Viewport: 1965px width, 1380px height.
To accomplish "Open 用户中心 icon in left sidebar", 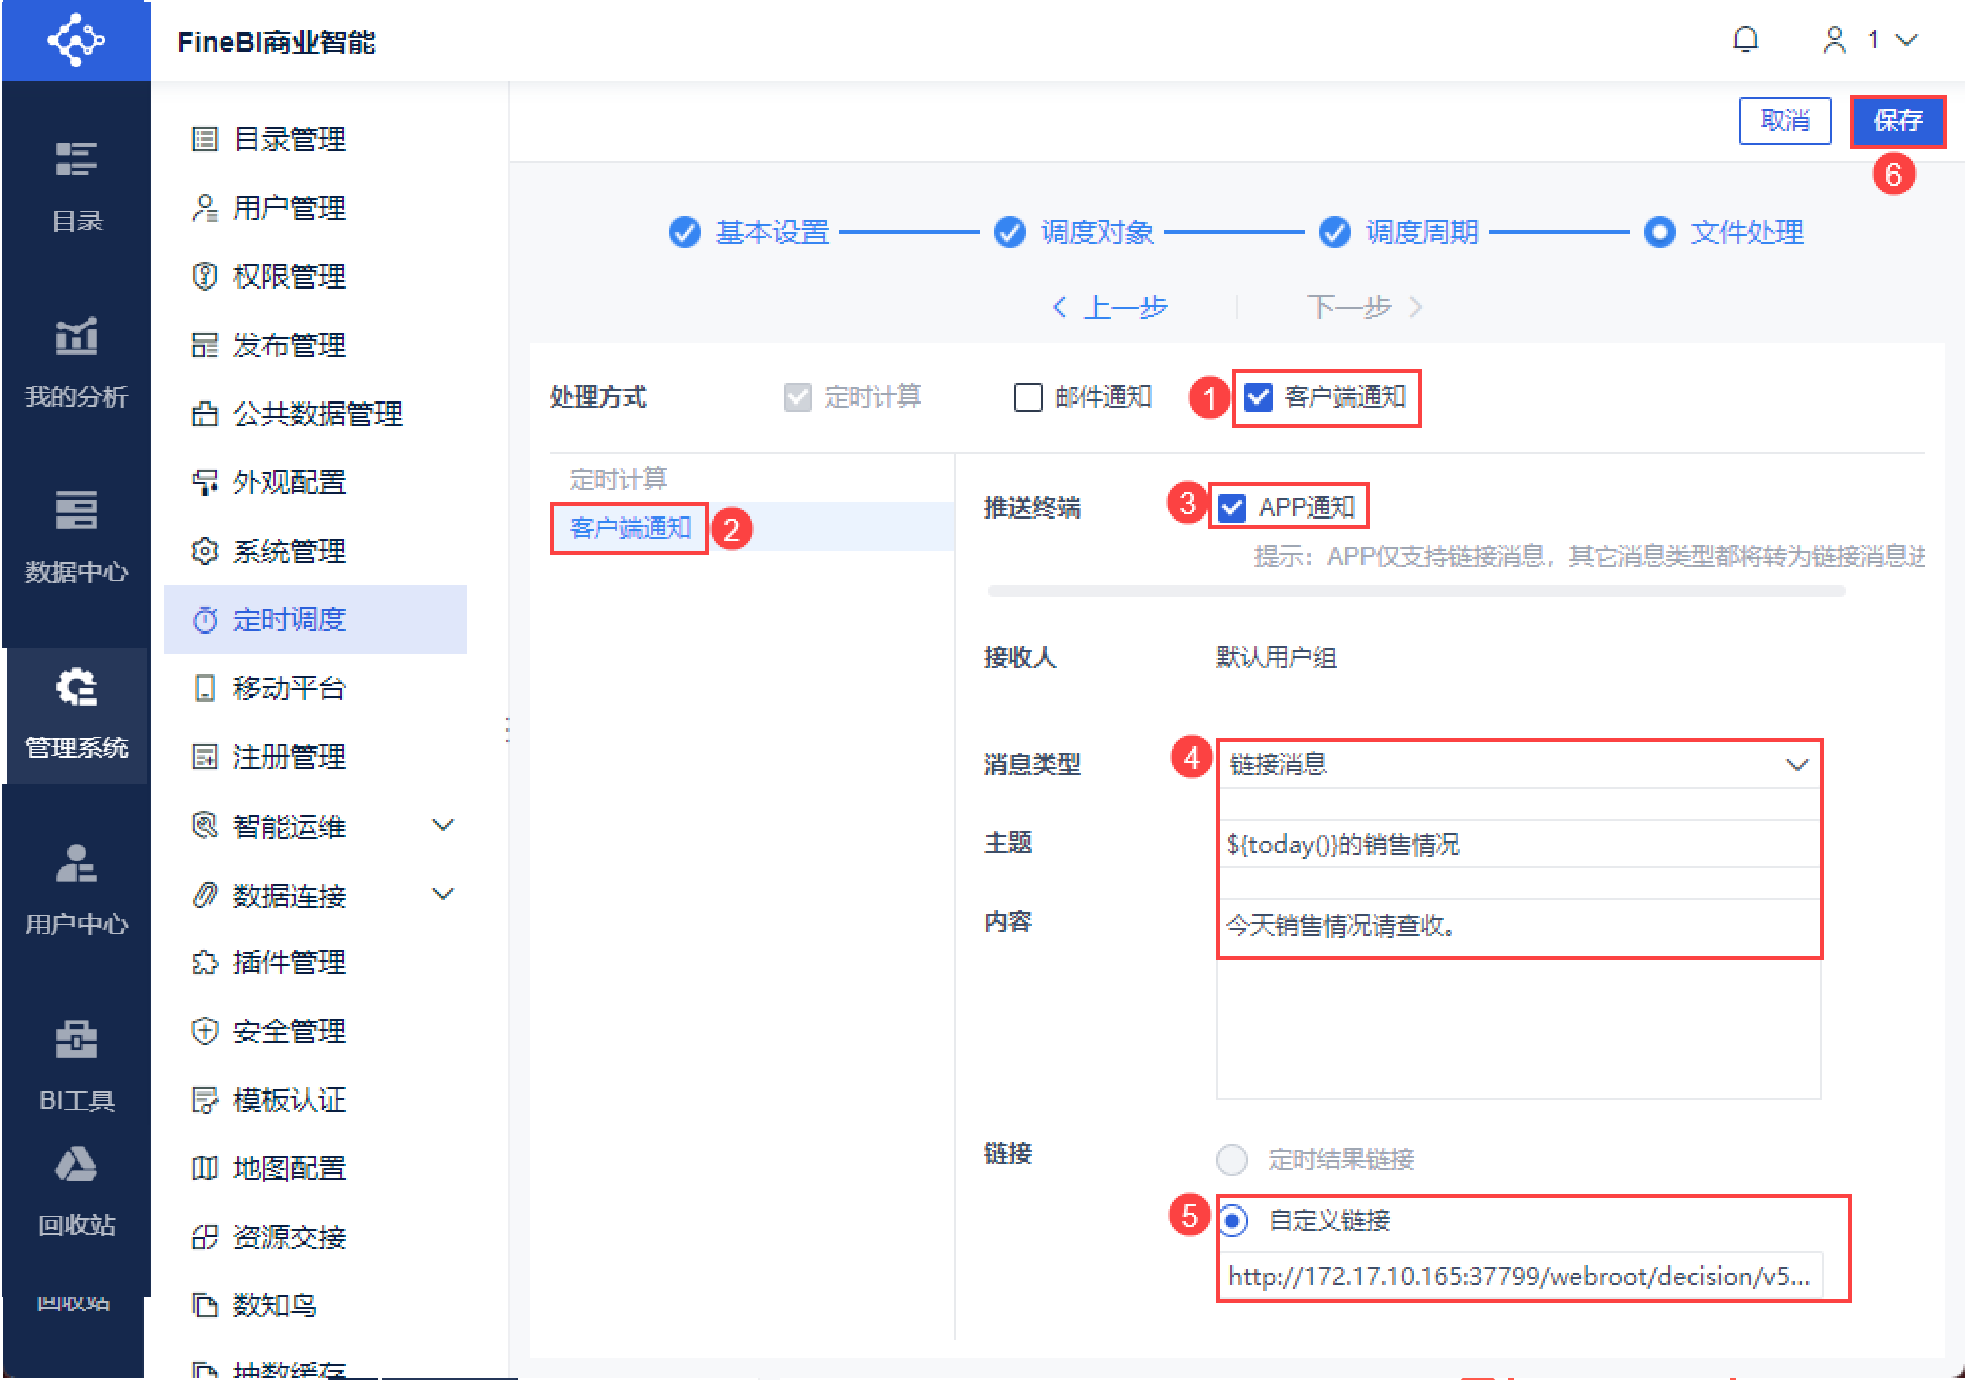I will [76, 864].
